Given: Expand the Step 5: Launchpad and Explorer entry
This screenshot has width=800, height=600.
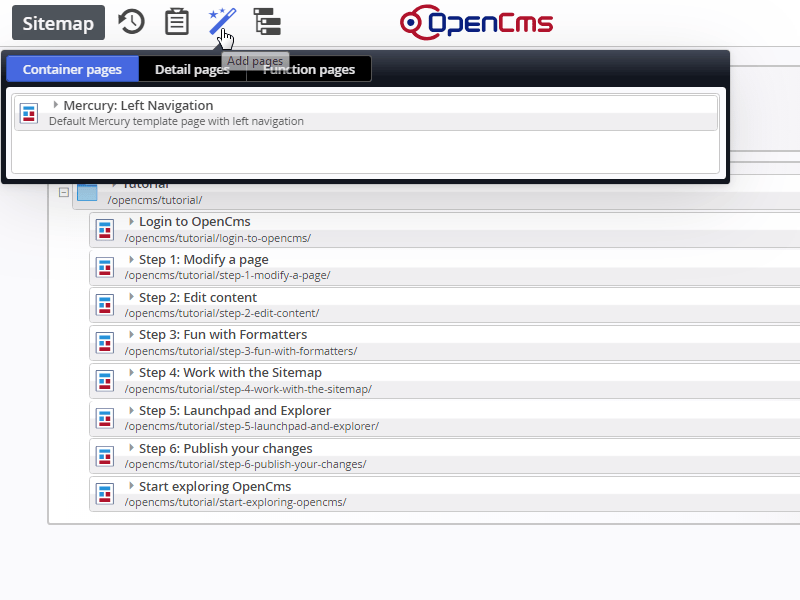Looking at the screenshot, I should (x=130, y=410).
